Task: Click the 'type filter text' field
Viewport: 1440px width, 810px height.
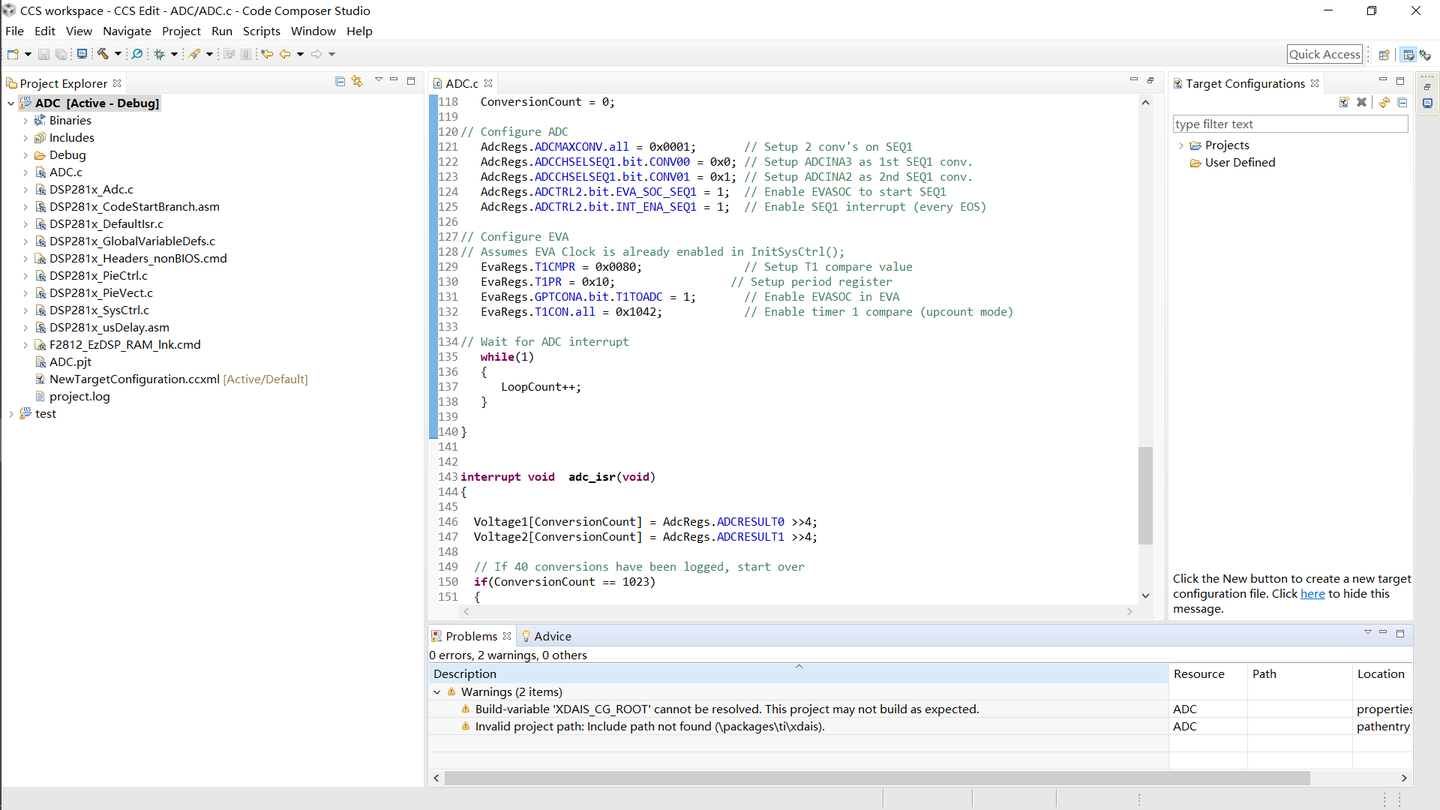Action: click(x=1289, y=124)
